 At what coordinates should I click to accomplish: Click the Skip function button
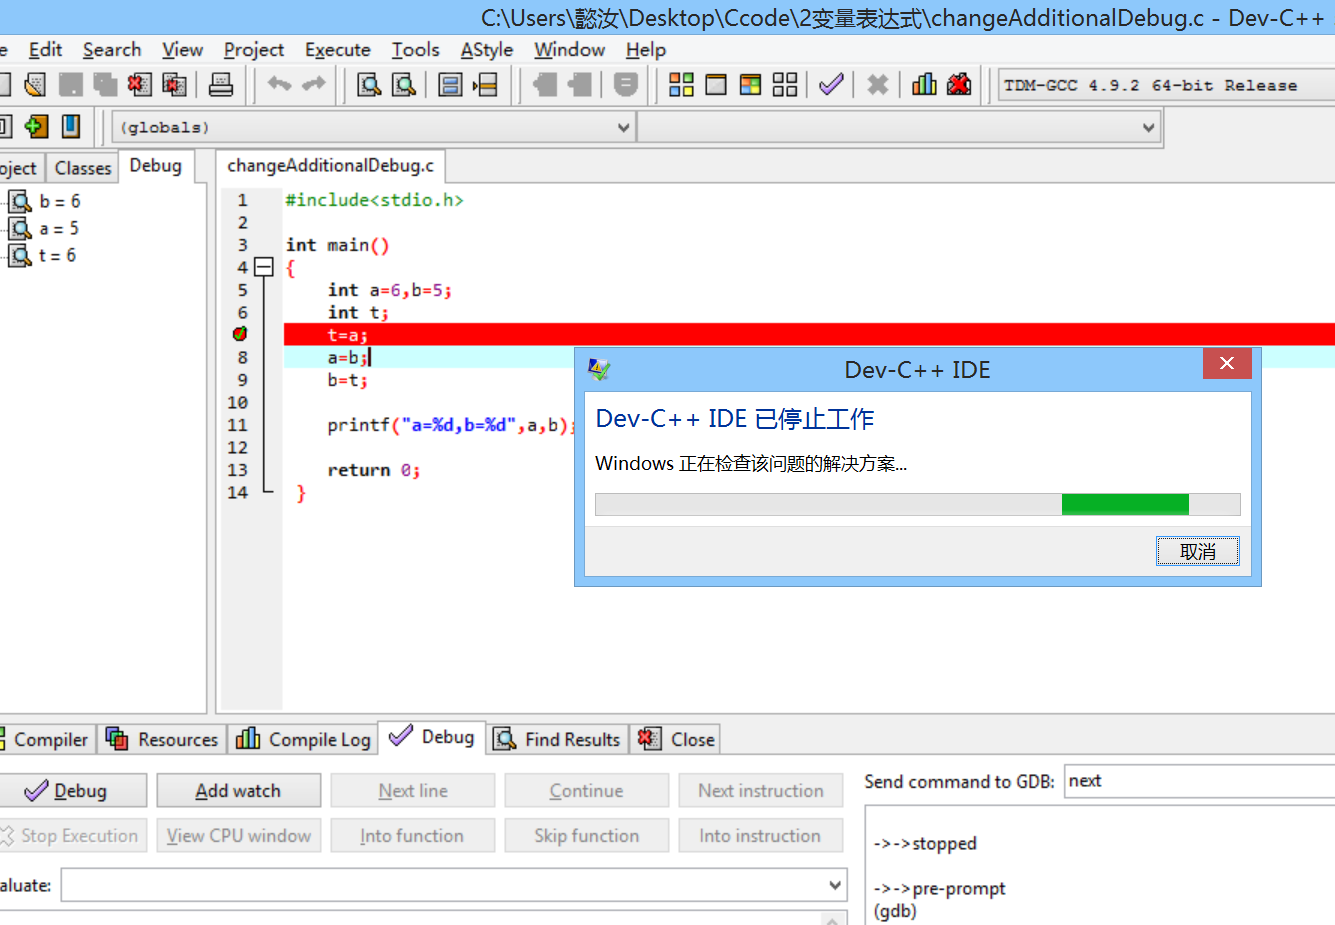(x=587, y=835)
